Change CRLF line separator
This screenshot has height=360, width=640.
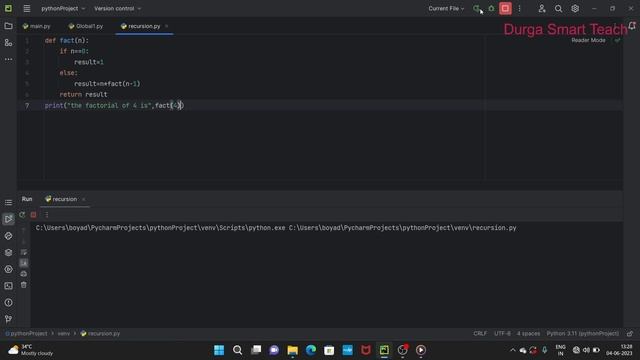click(x=480, y=333)
